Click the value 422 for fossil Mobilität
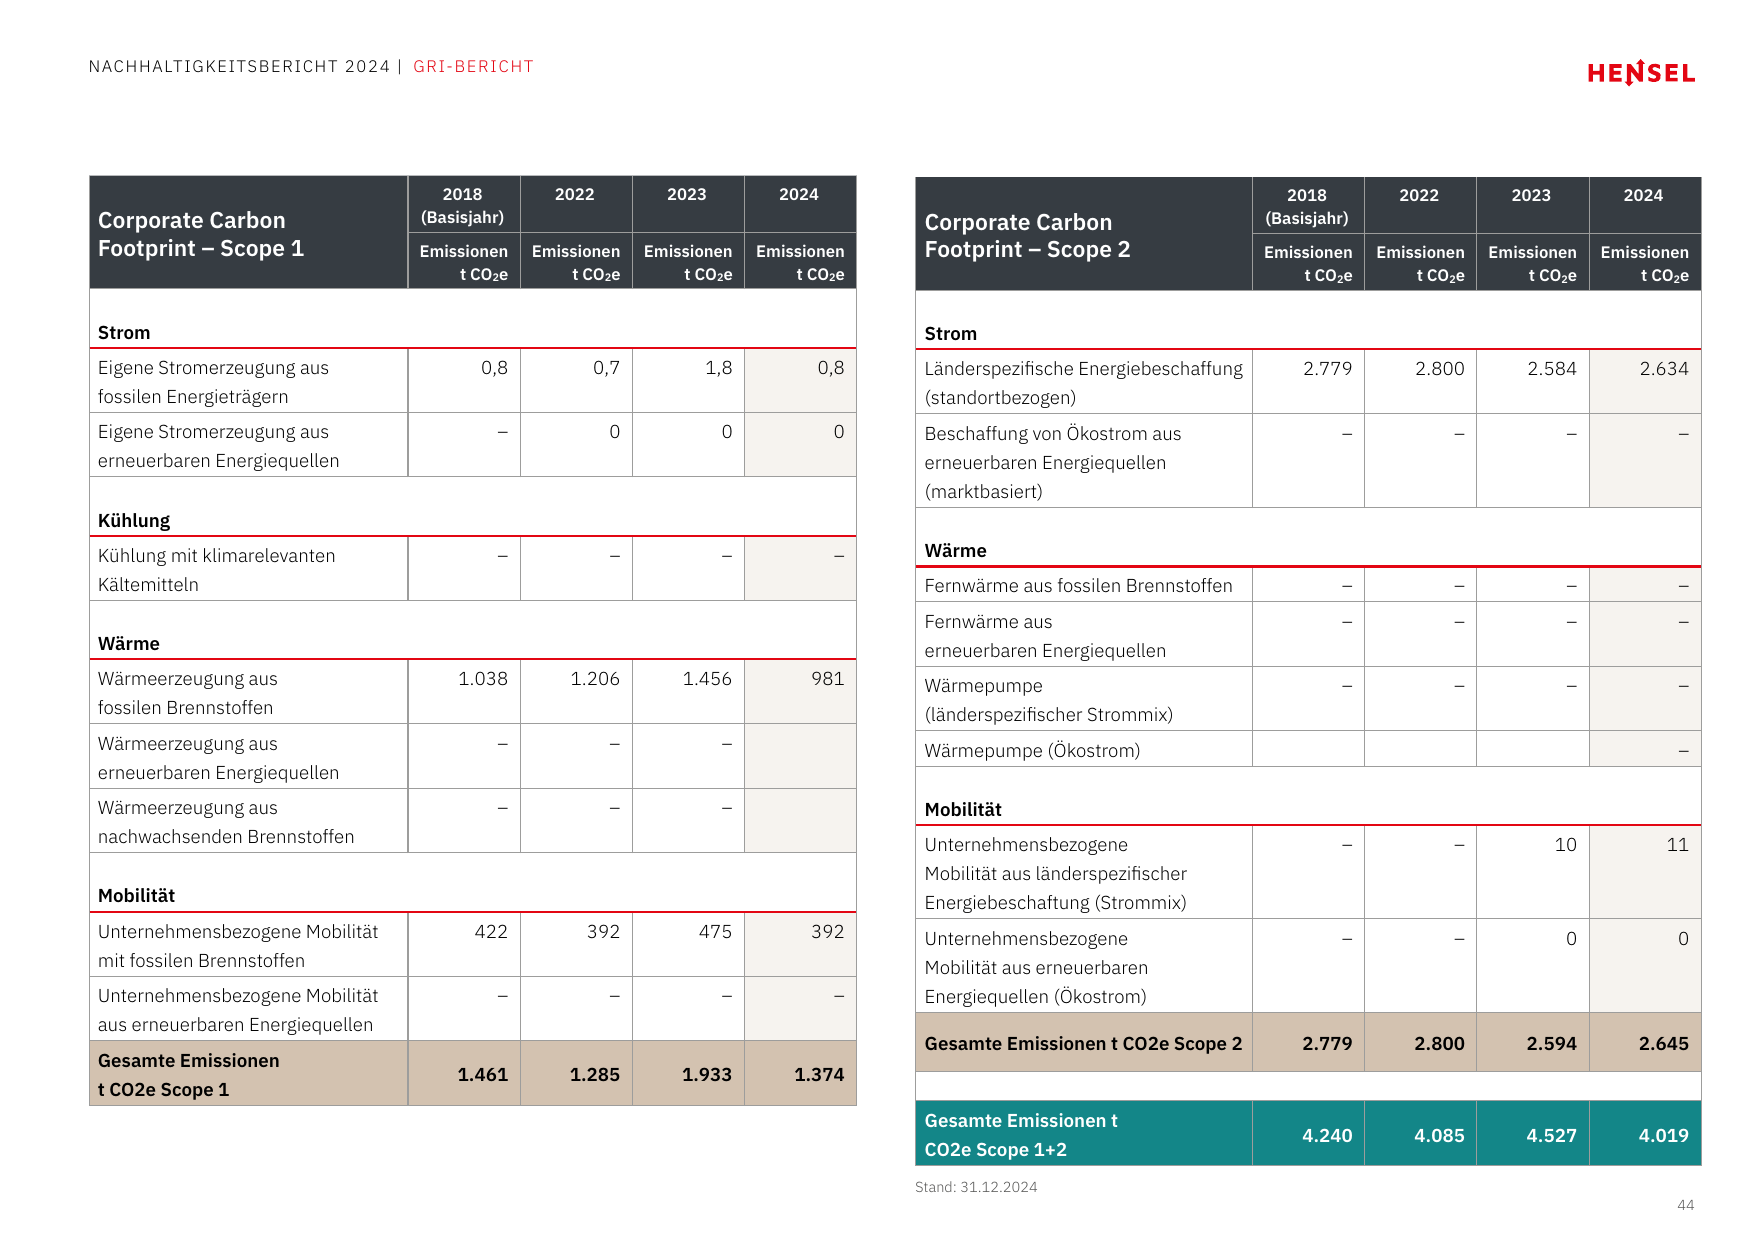1754x1241 pixels. (491, 932)
